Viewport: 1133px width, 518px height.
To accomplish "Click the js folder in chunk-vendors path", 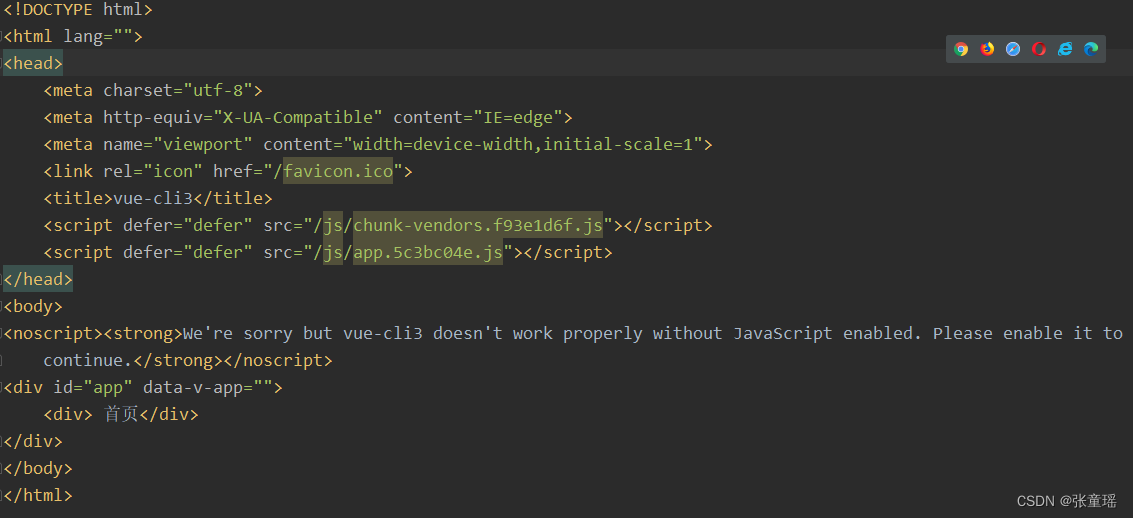I will click(x=332, y=225).
